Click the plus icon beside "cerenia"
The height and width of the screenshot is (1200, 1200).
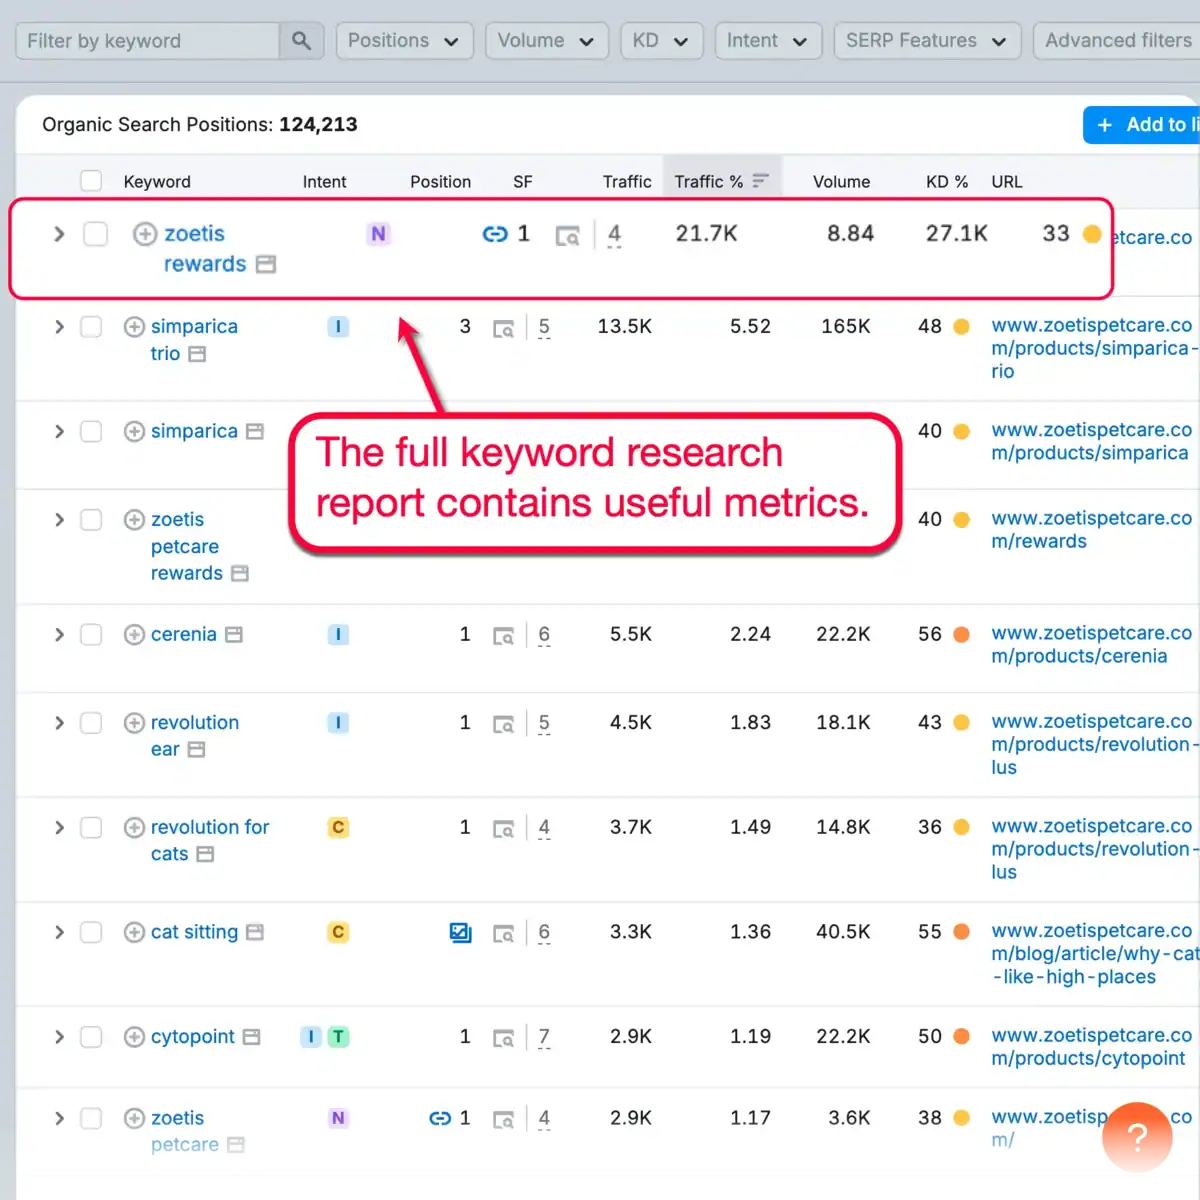point(134,634)
